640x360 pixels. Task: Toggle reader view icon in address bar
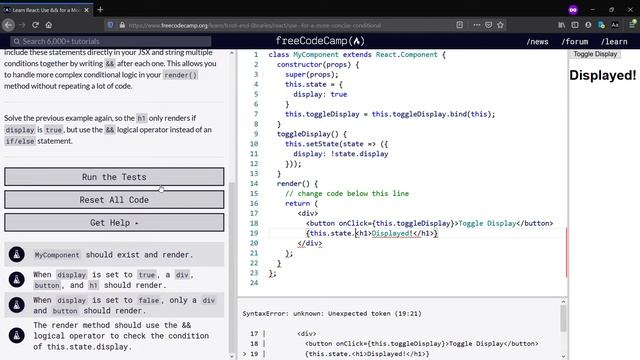pyautogui.click(x=460, y=25)
